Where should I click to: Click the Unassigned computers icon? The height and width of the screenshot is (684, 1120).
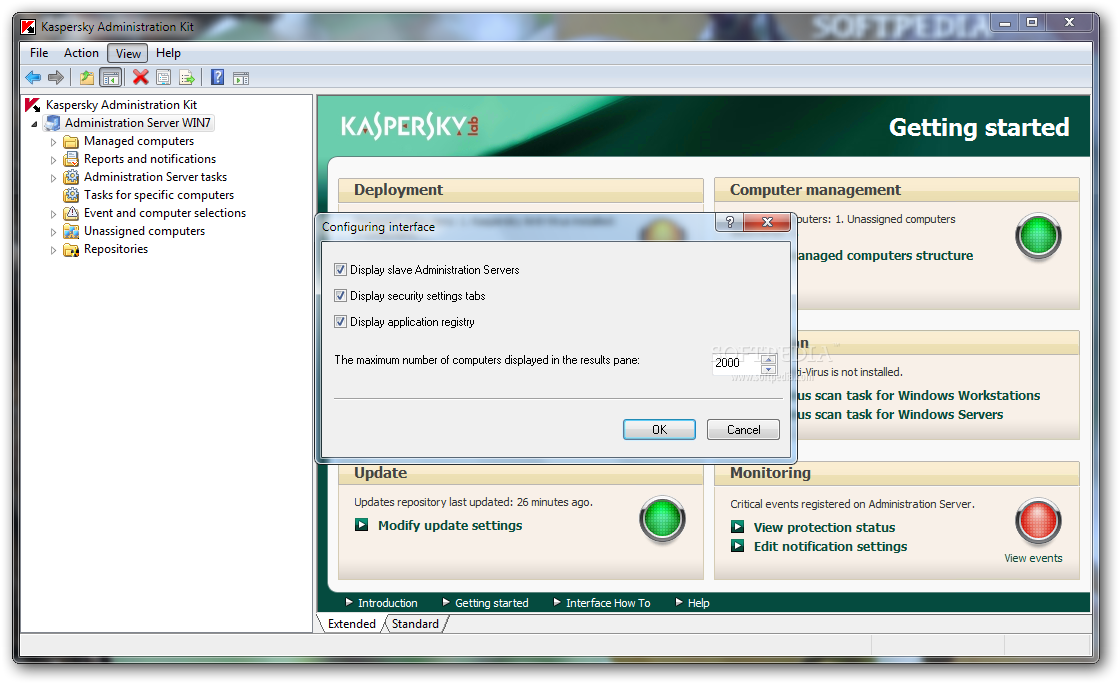click(x=71, y=231)
